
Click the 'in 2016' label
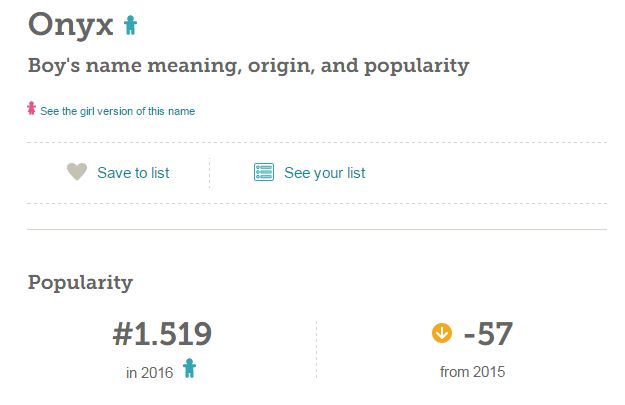[149, 372]
